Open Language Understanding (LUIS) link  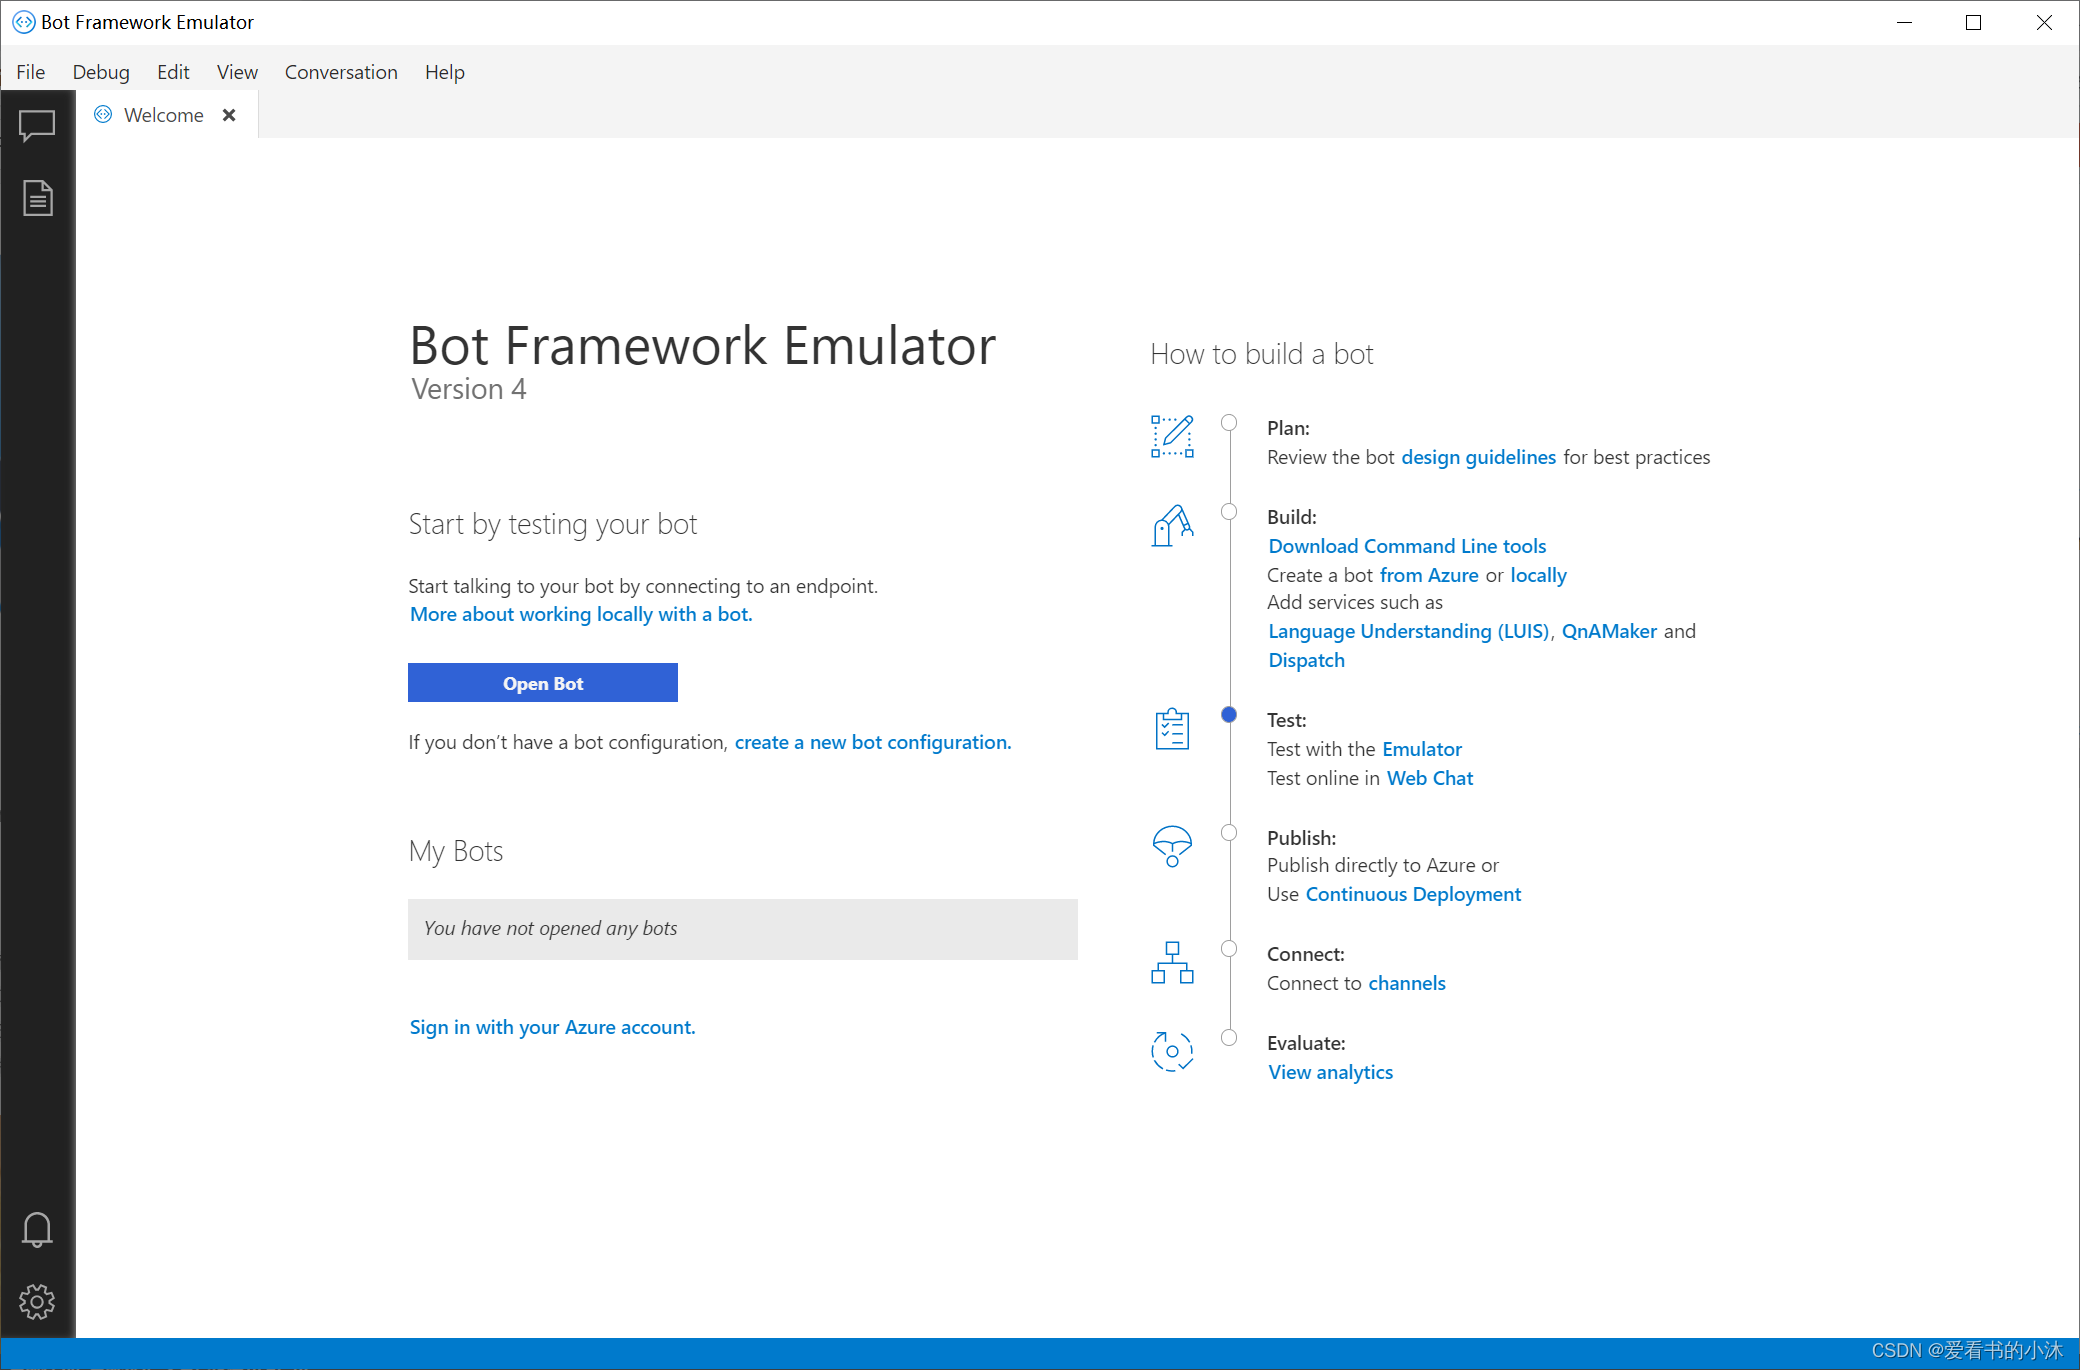[1408, 631]
